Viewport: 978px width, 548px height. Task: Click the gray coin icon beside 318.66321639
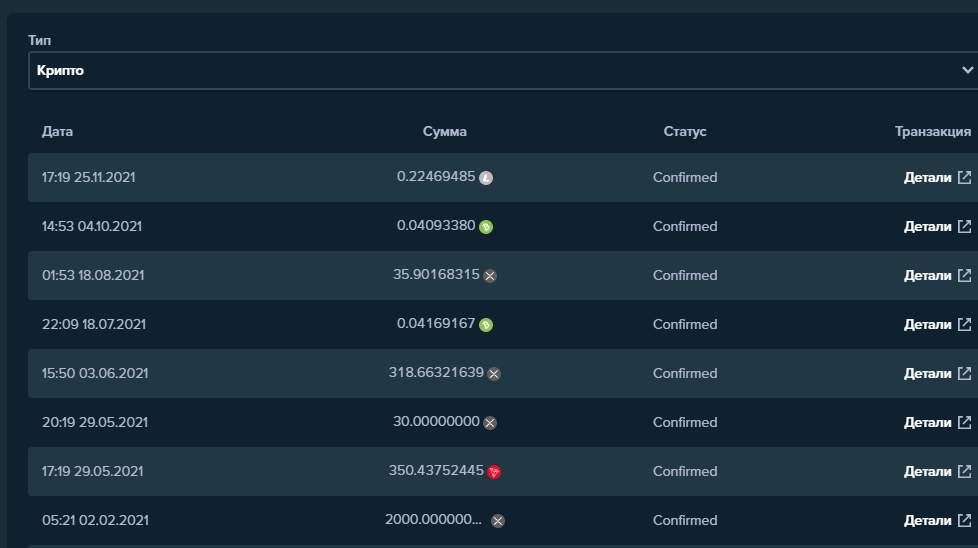coord(494,374)
